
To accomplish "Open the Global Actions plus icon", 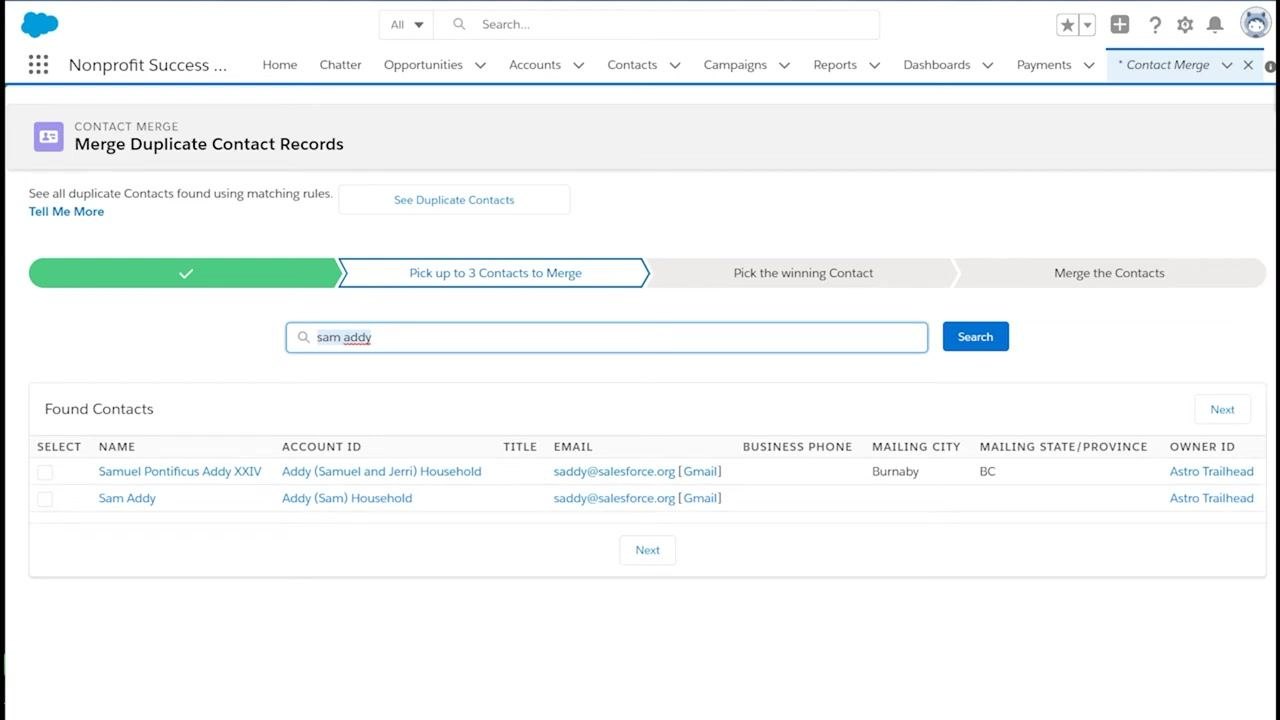I will (x=1120, y=25).
